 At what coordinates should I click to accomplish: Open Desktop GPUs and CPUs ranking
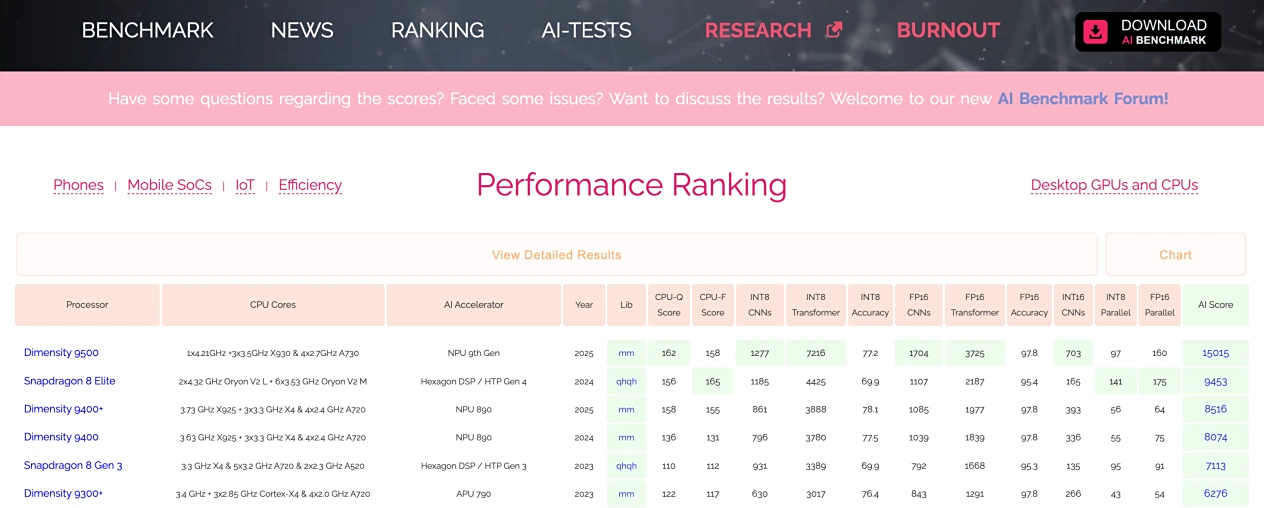tap(1114, 185)
